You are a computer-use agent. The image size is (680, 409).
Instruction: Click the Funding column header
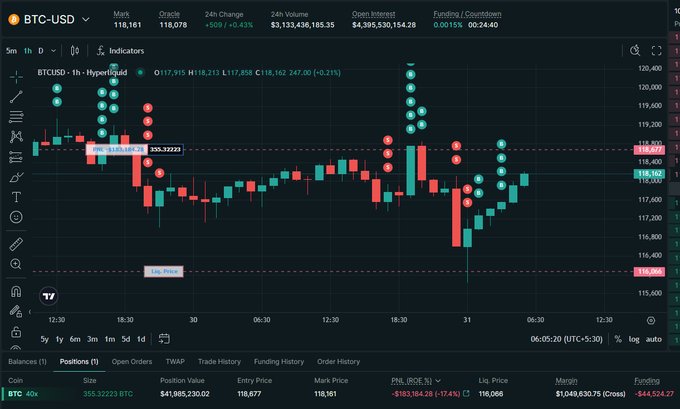coord(647,381)
